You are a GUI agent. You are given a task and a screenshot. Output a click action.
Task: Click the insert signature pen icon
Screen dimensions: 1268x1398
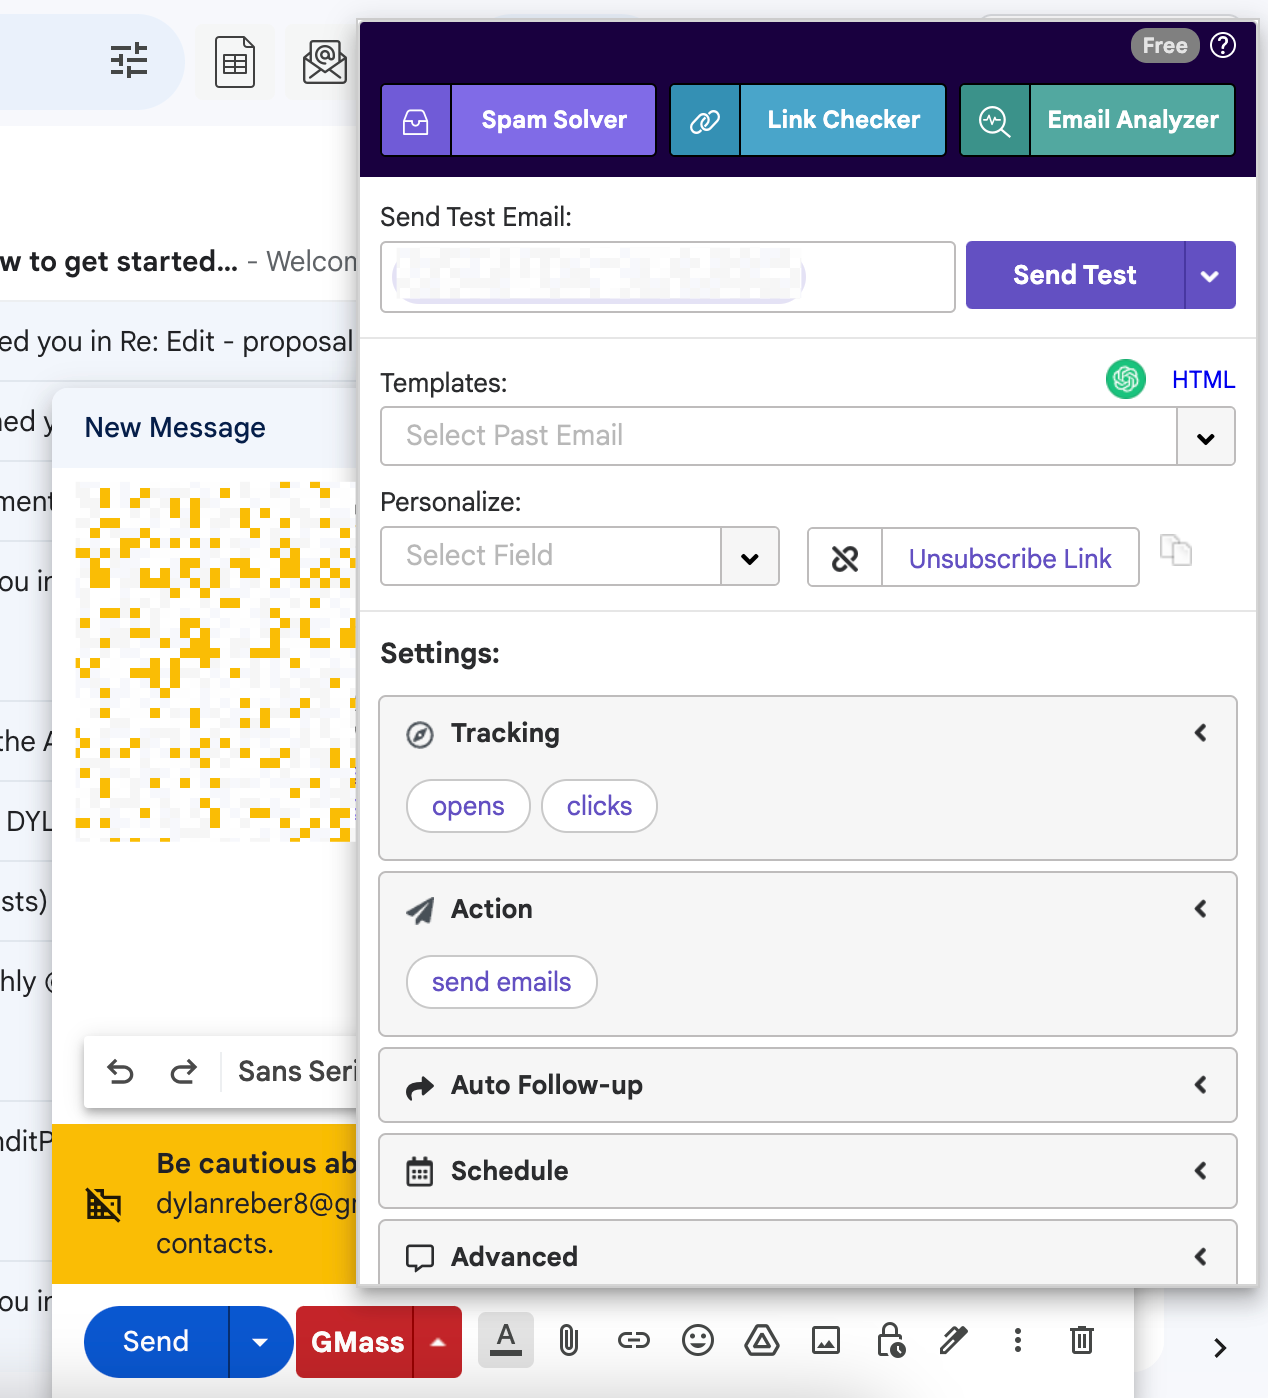(x=954, y=1340)
